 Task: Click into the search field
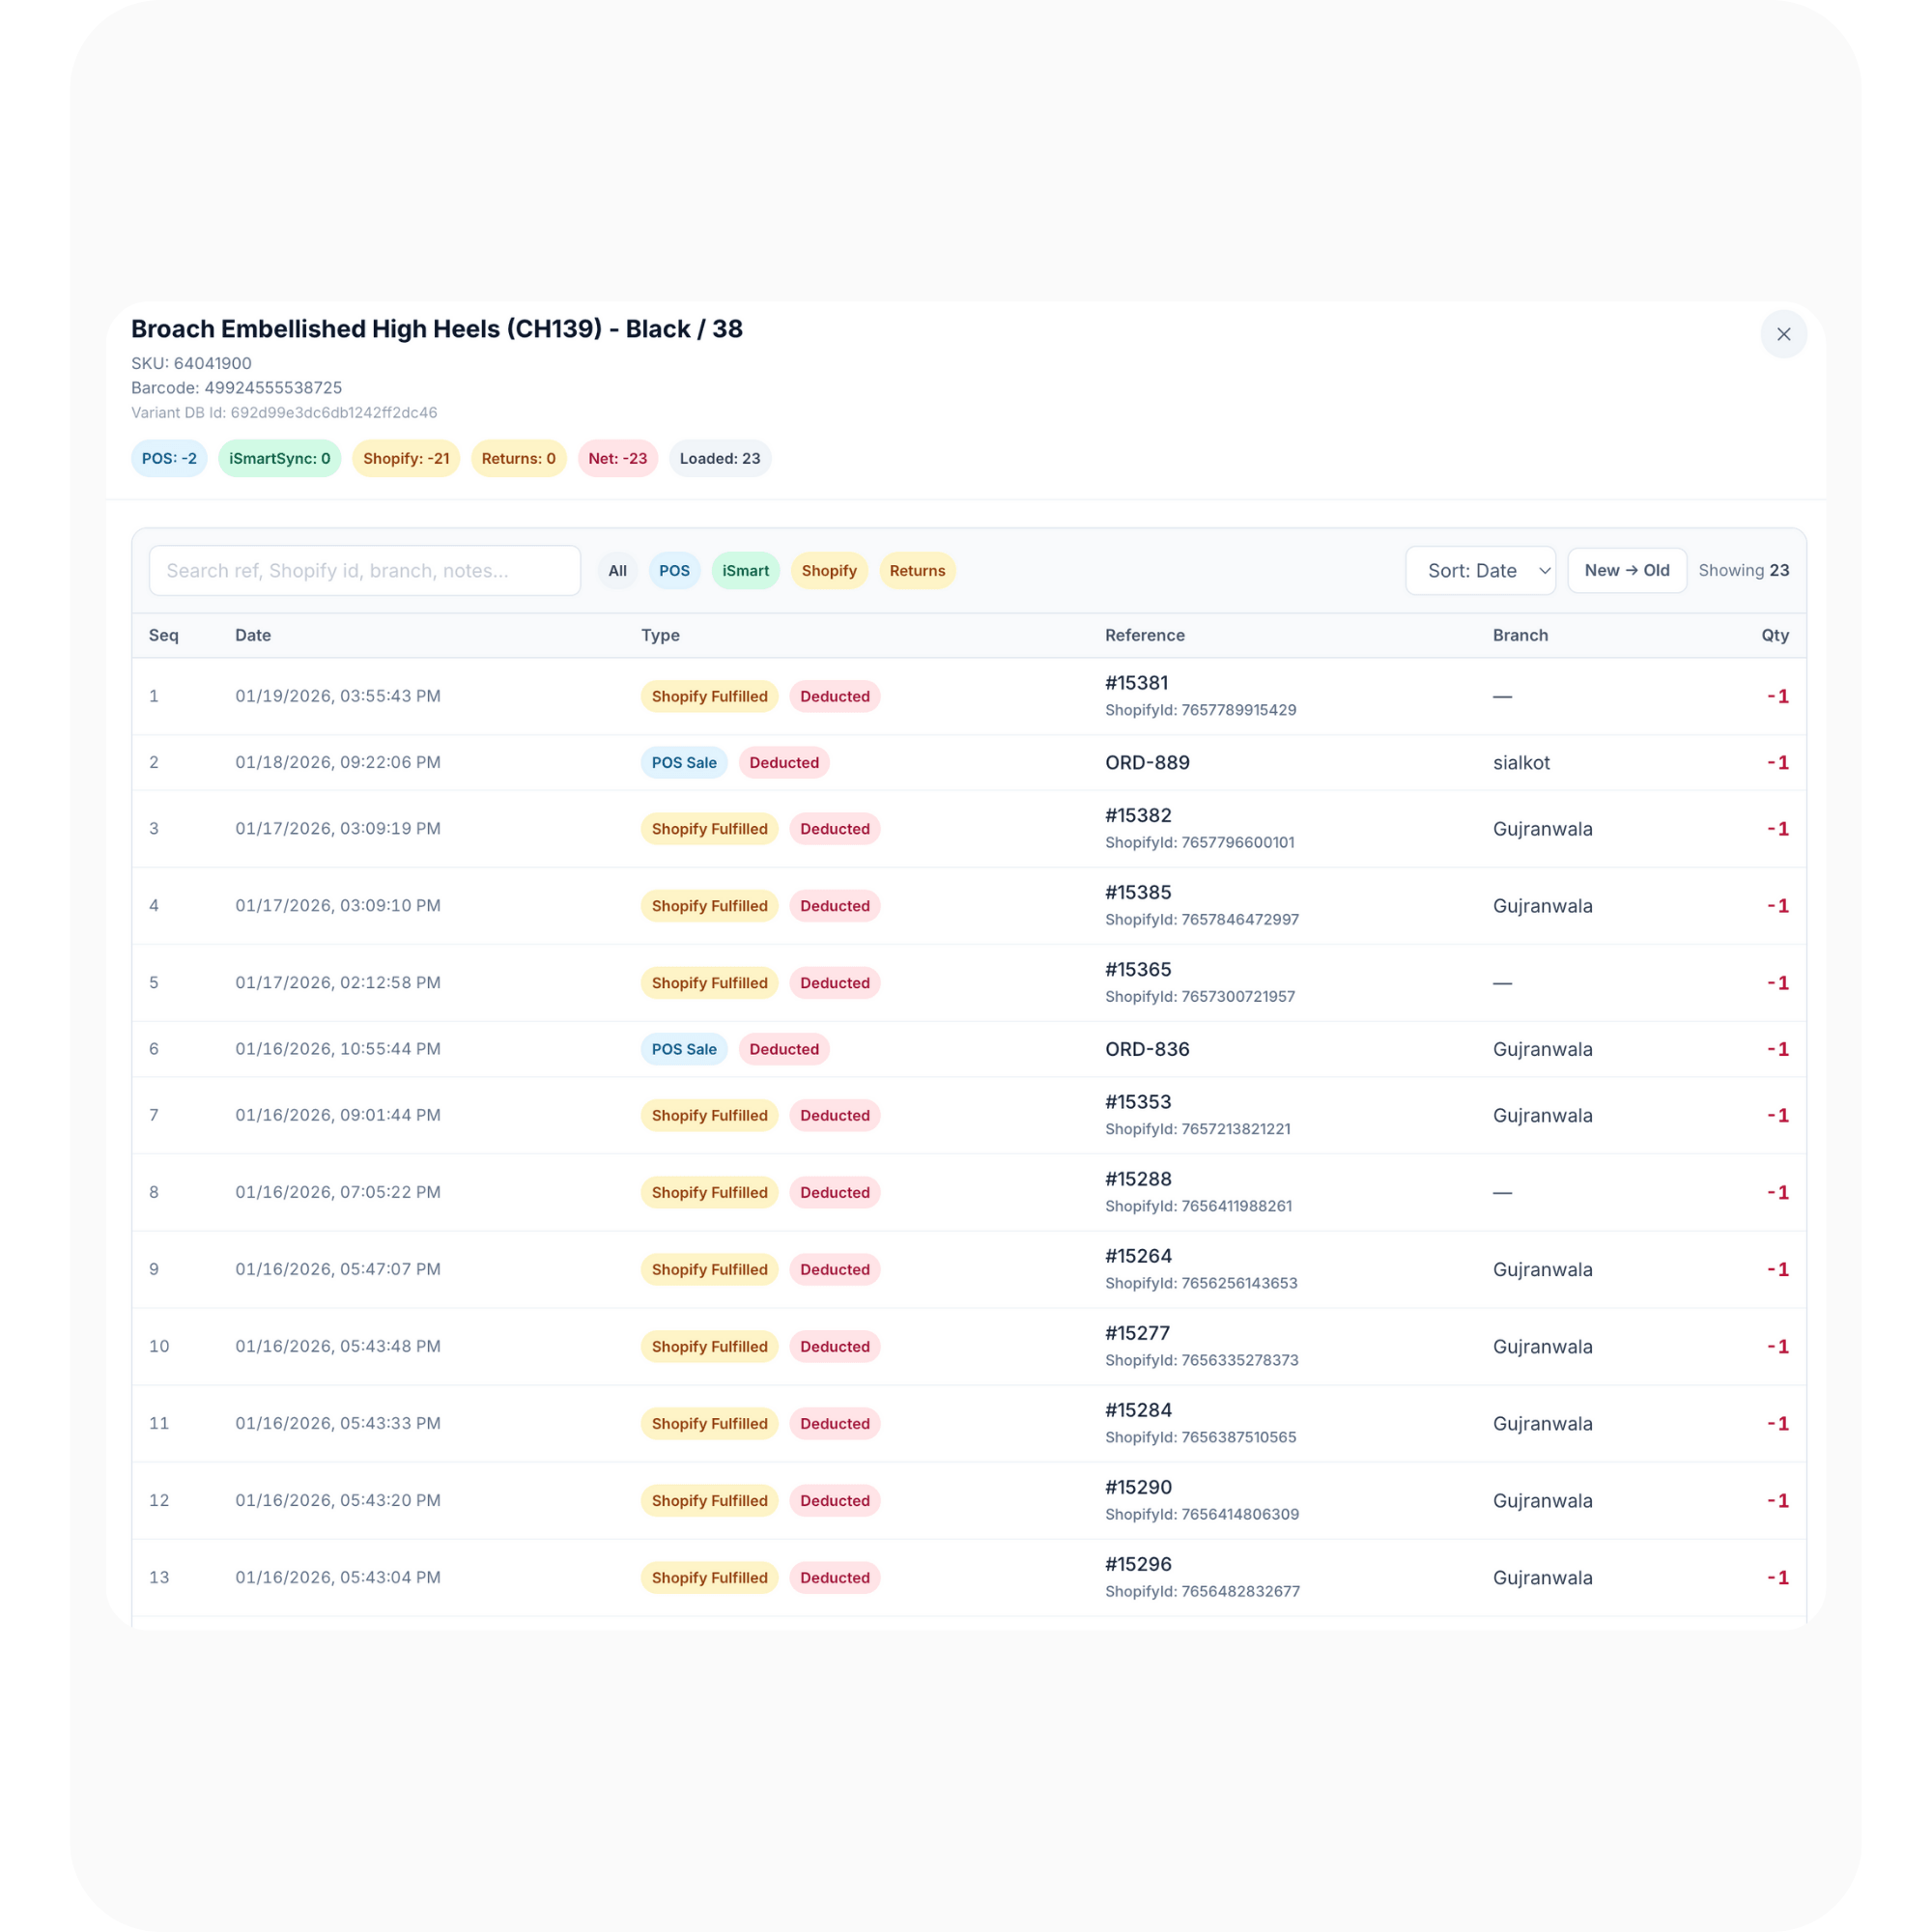pos(364,570)
